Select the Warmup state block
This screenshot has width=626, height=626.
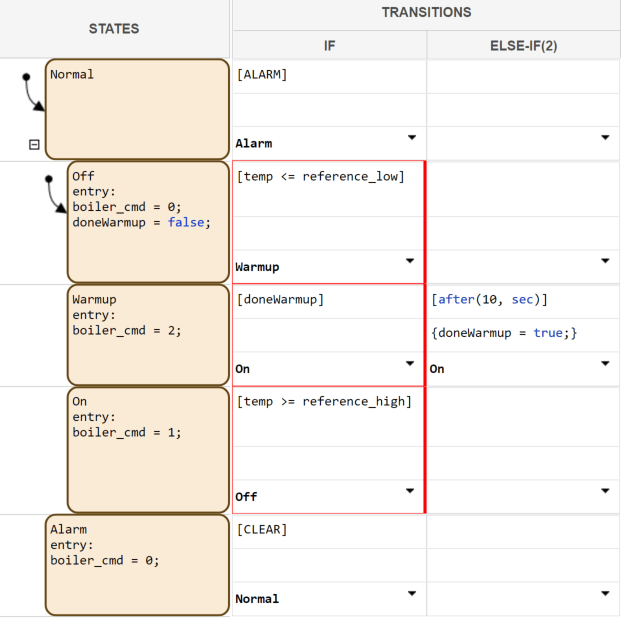[x=148, y=335]
